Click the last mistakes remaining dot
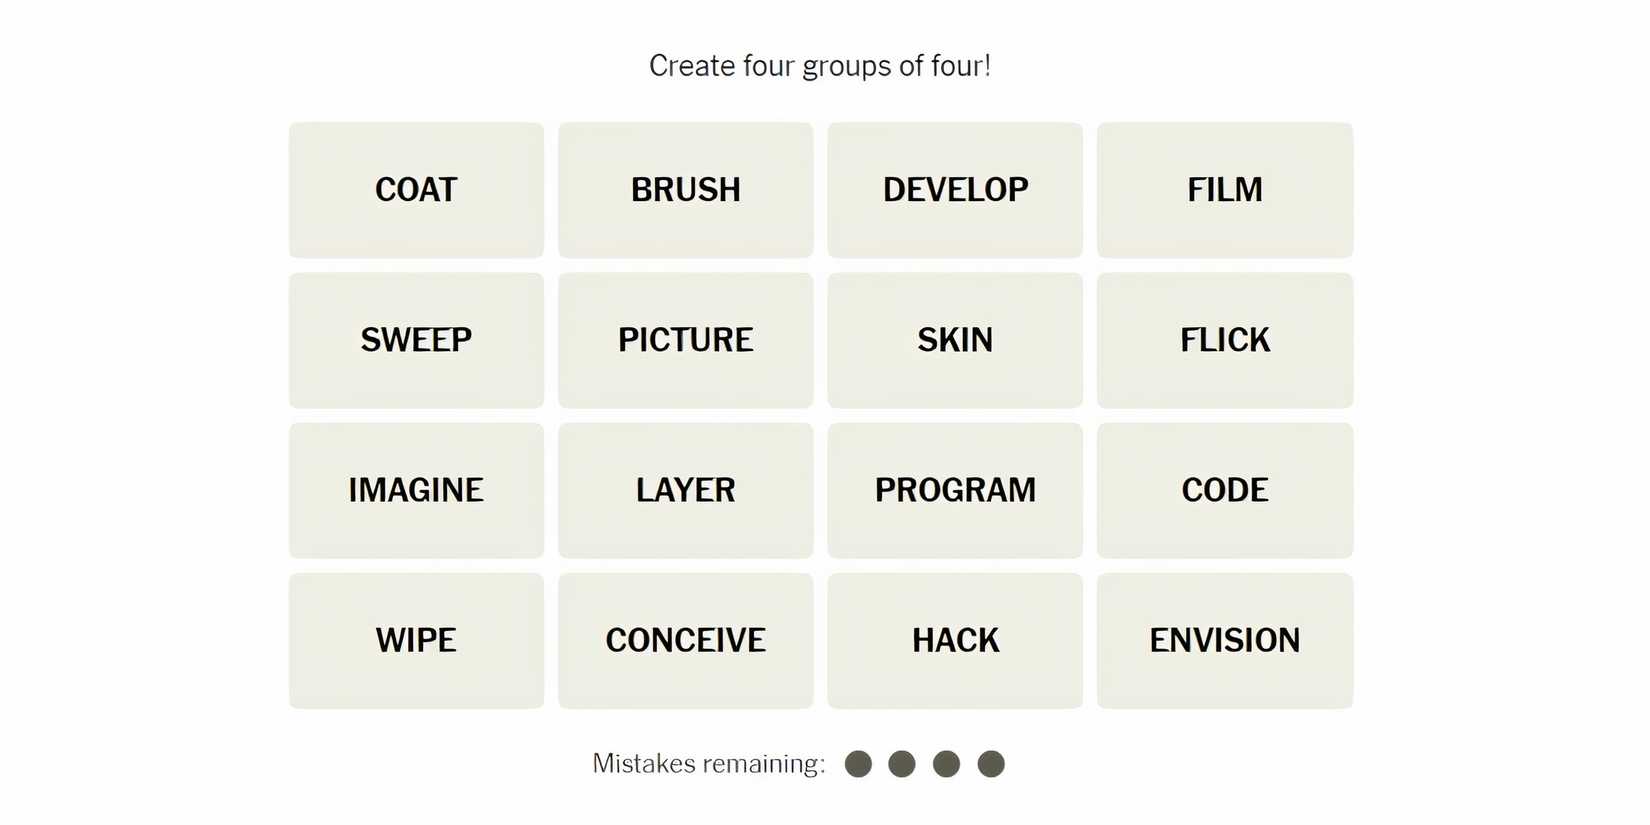This screenshot has height=825, width=1650. 991,764
